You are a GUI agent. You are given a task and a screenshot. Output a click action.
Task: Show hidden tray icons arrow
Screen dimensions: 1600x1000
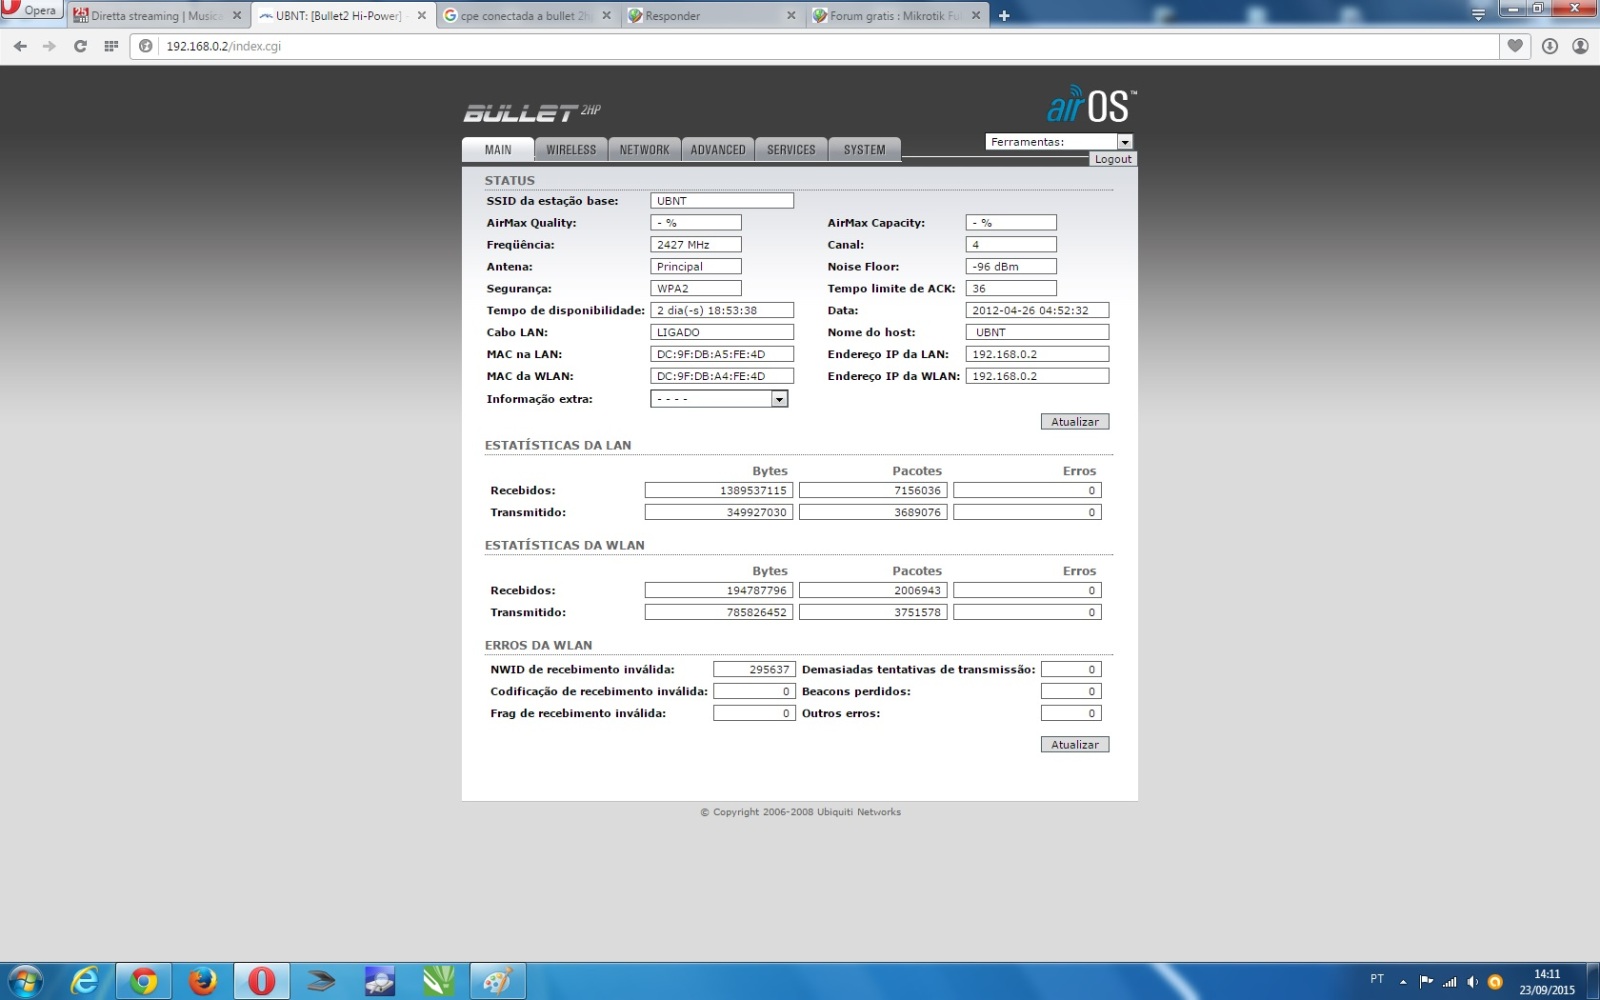1403,981
